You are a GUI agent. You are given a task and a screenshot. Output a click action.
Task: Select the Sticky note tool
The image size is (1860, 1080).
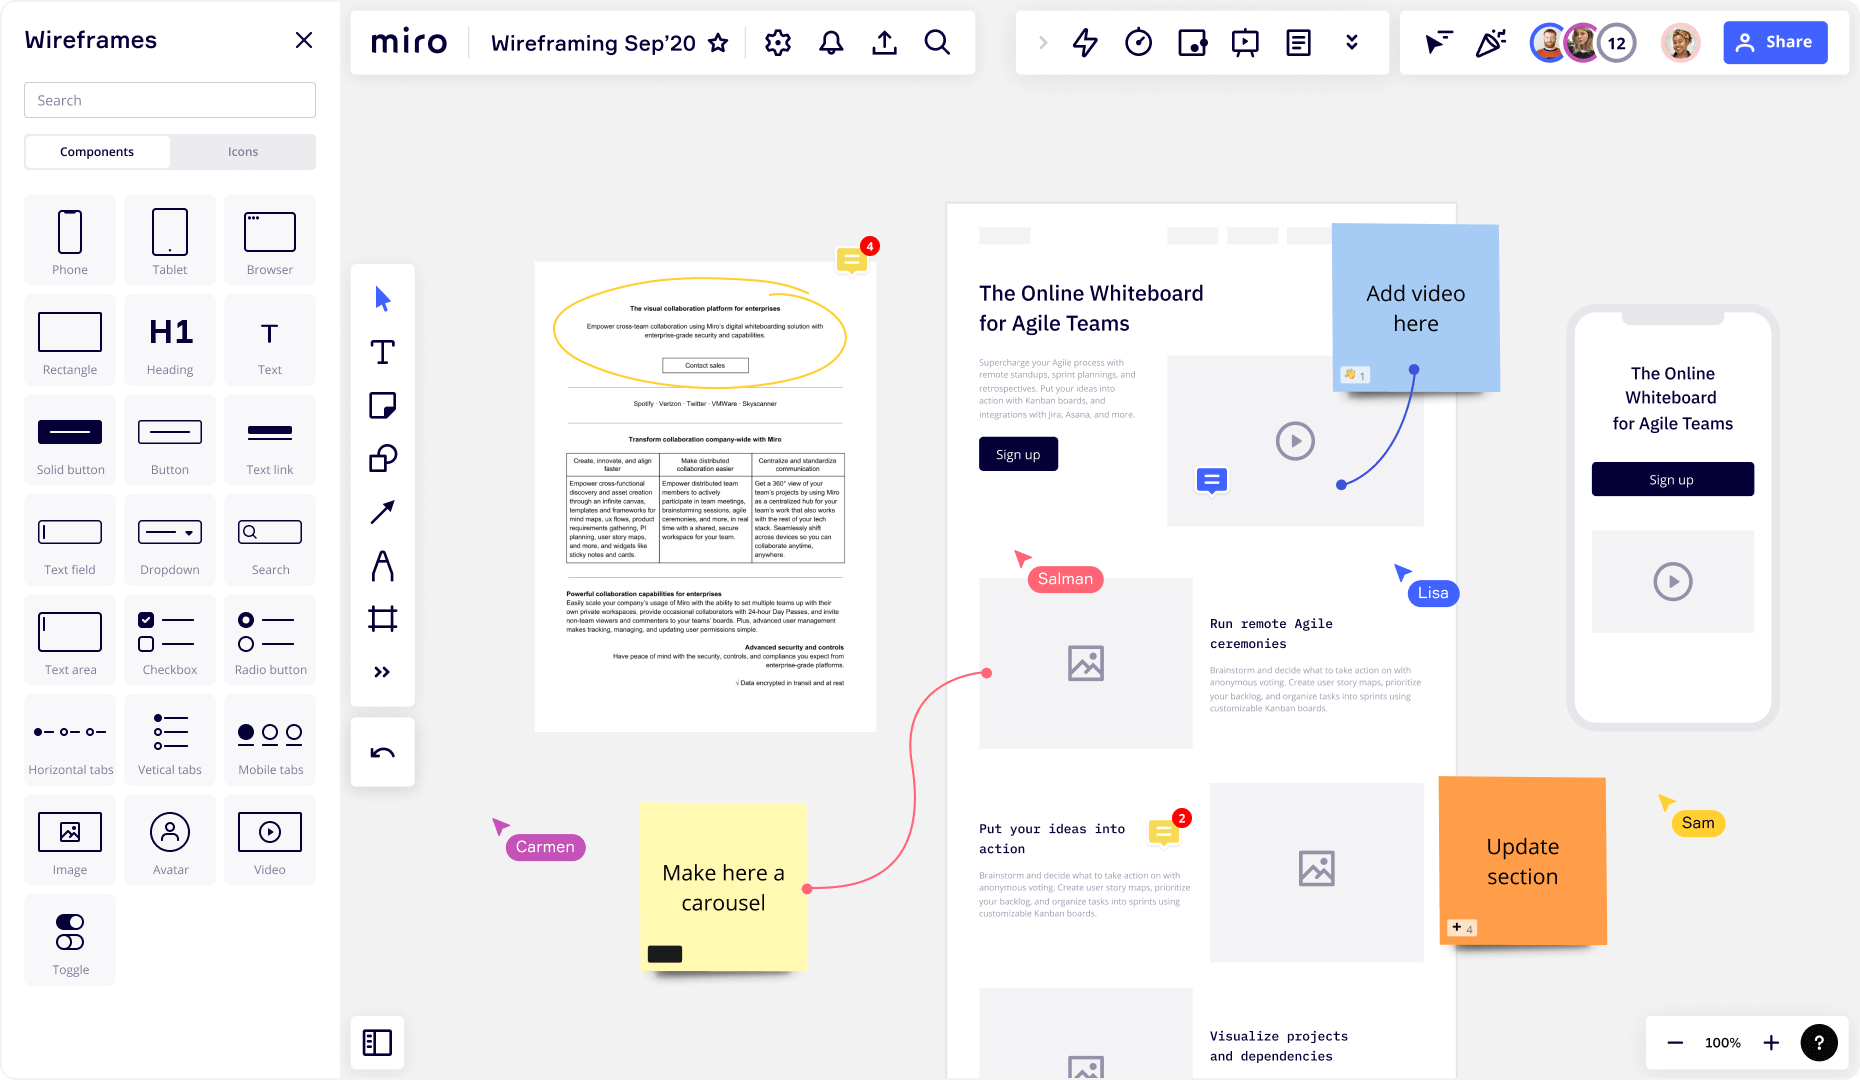[x=382, y=406]
